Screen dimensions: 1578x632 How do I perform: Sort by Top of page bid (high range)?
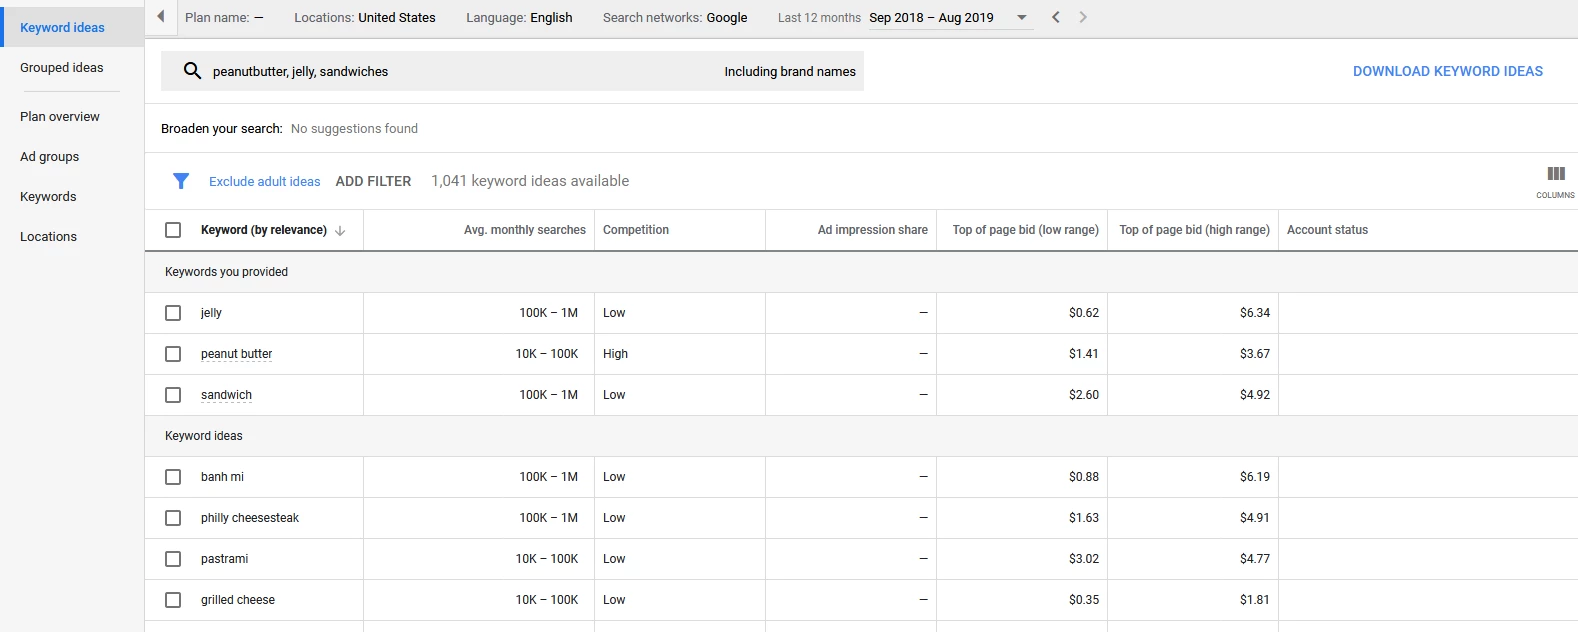tap(1195, 230)
